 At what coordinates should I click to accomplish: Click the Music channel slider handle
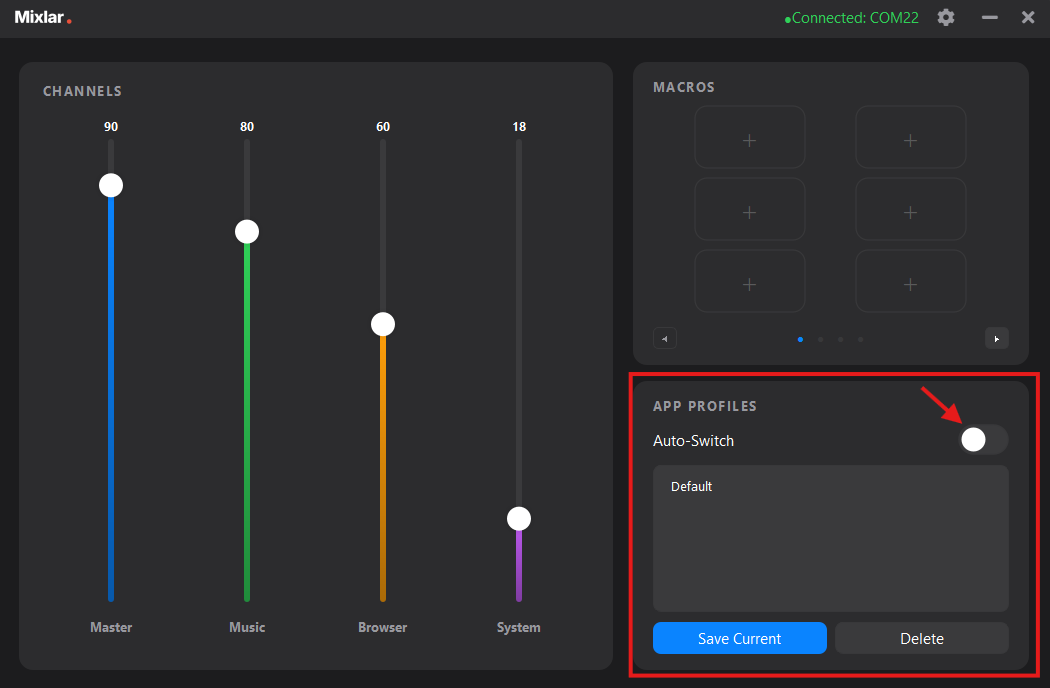(246, 231)
